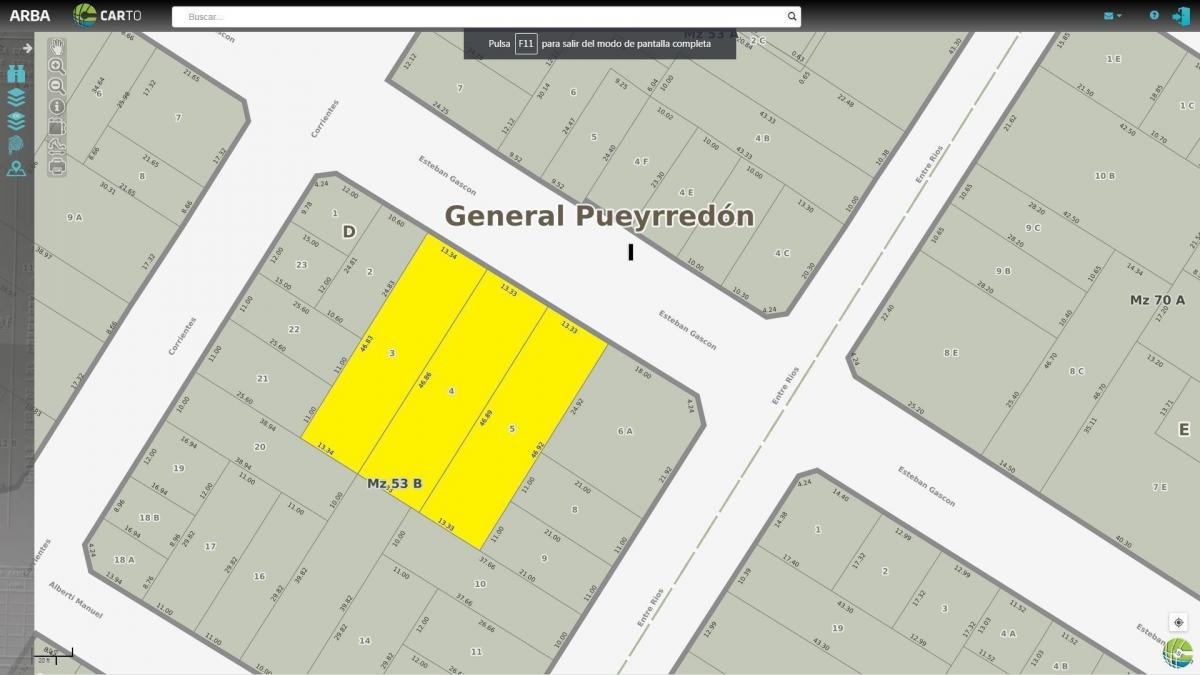Click the ARBA logo
1200x675 pixels.
click(x=30, y=16)
